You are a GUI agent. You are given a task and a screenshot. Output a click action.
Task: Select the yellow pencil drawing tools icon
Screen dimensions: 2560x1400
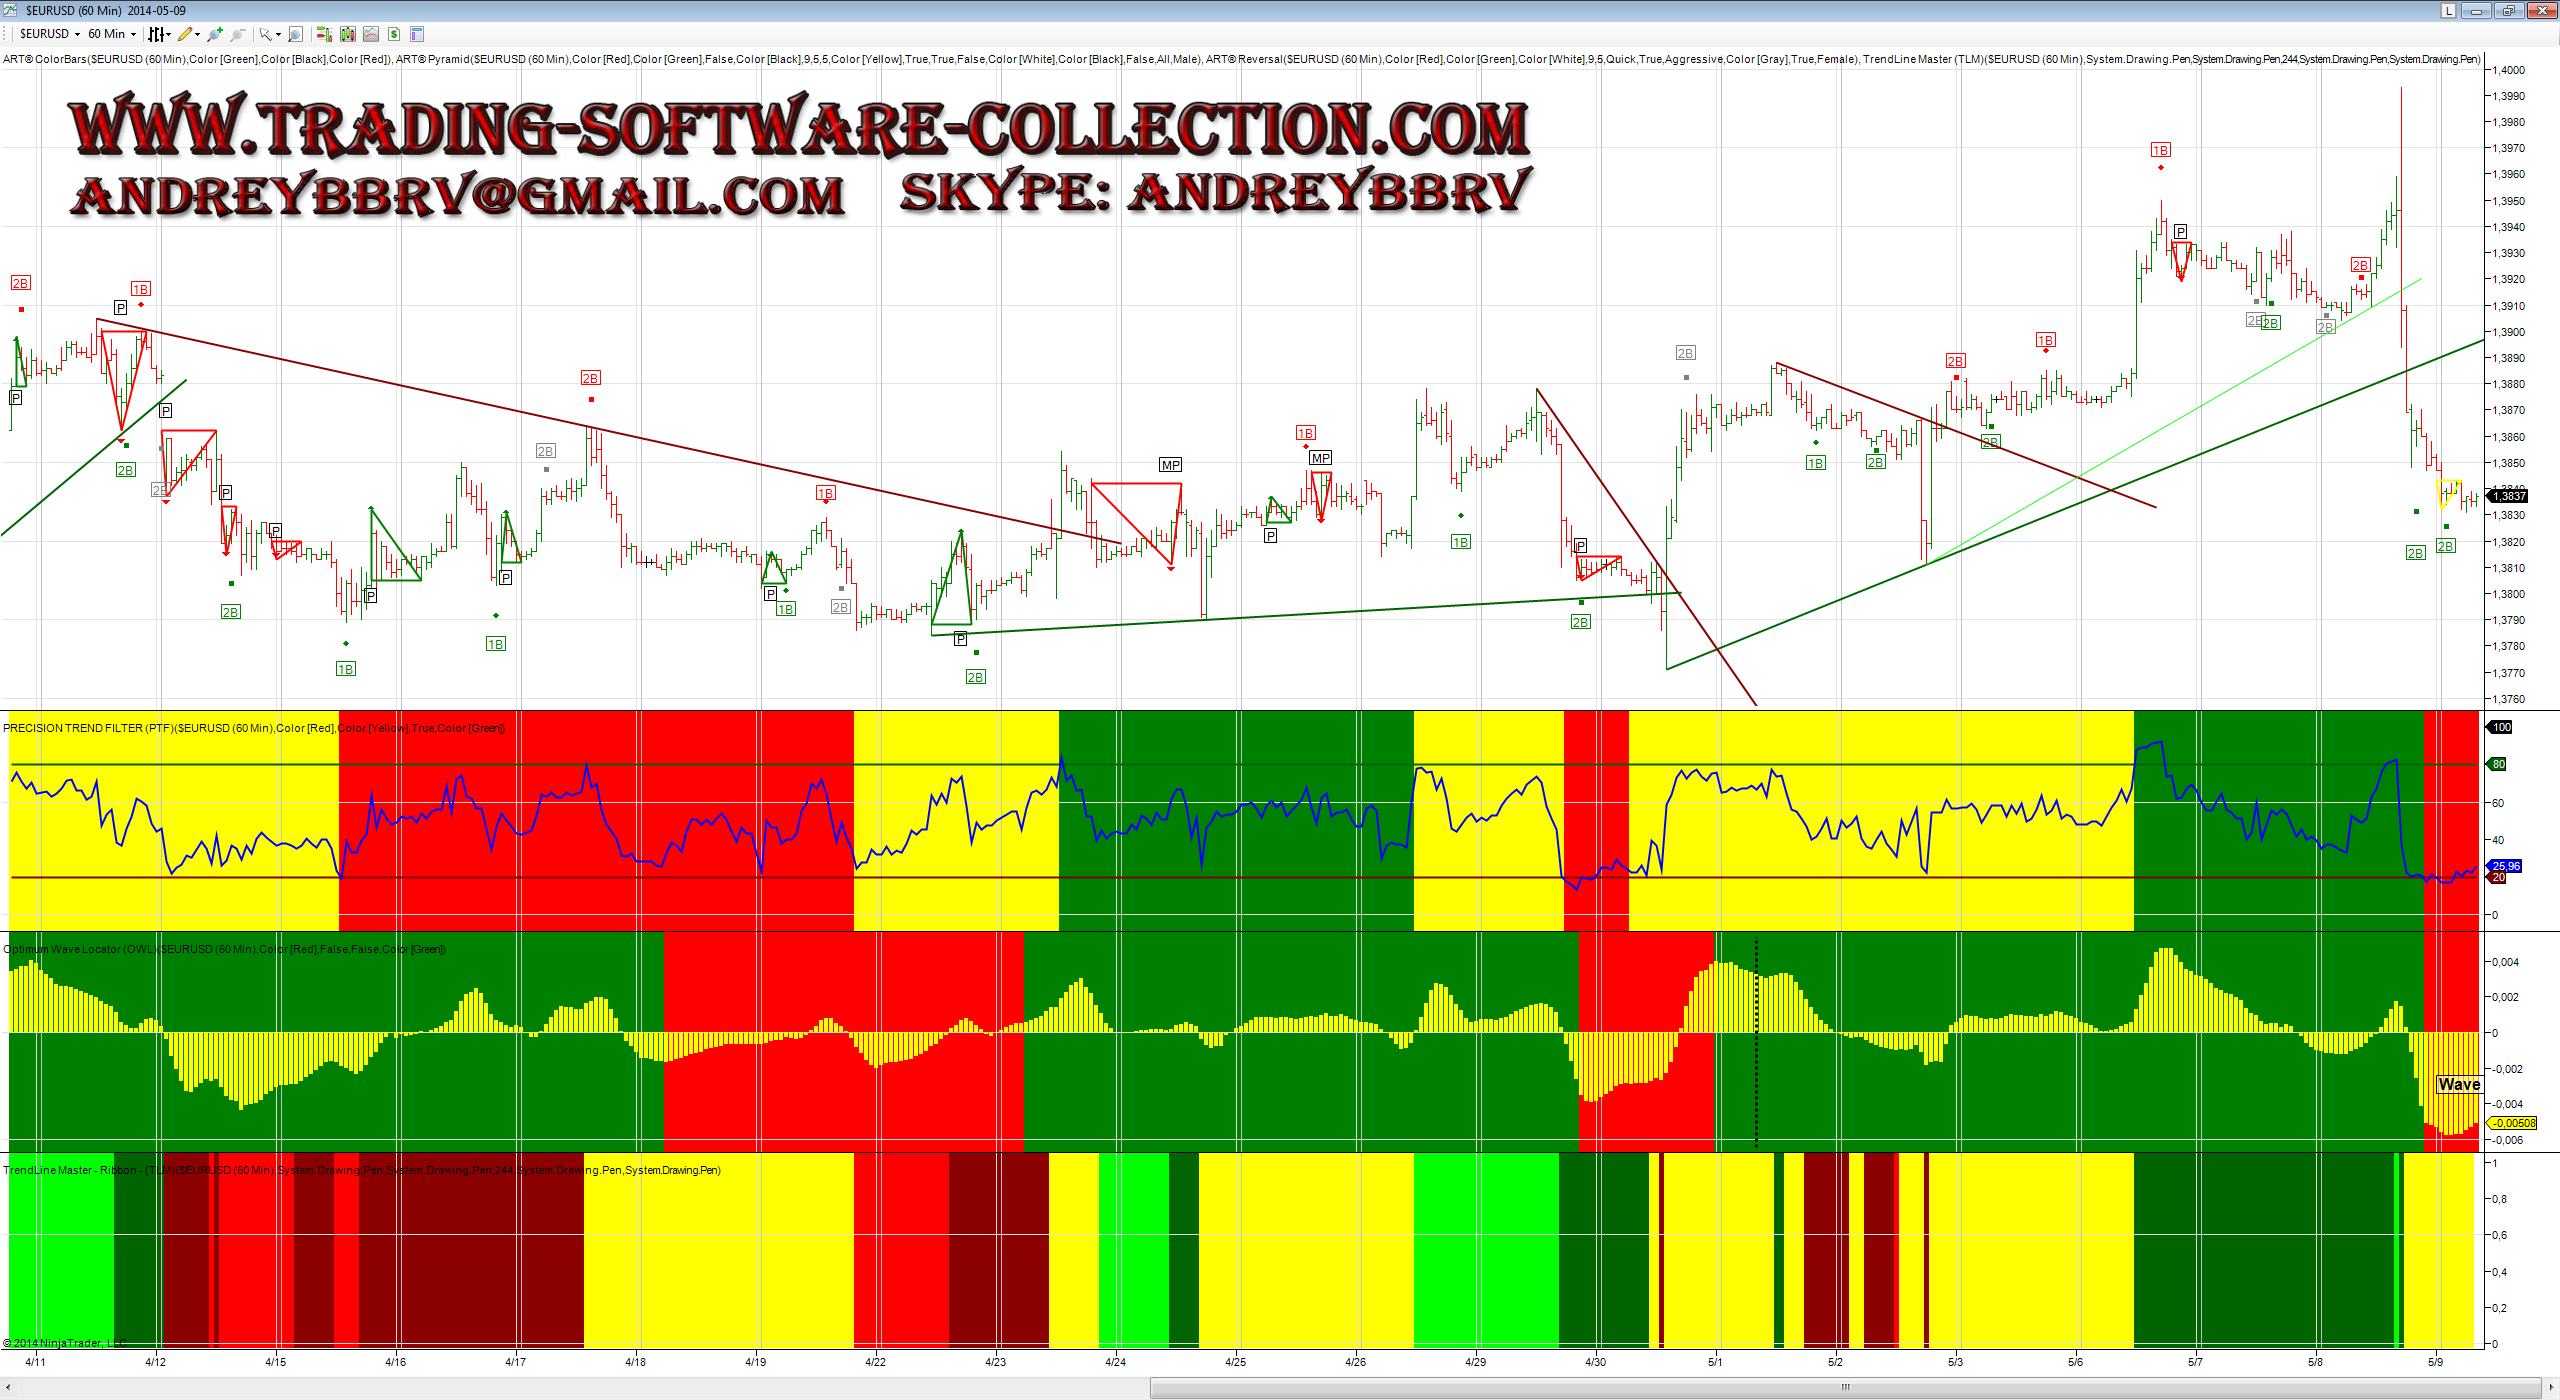pyautogui.click(x=187, y=34)
